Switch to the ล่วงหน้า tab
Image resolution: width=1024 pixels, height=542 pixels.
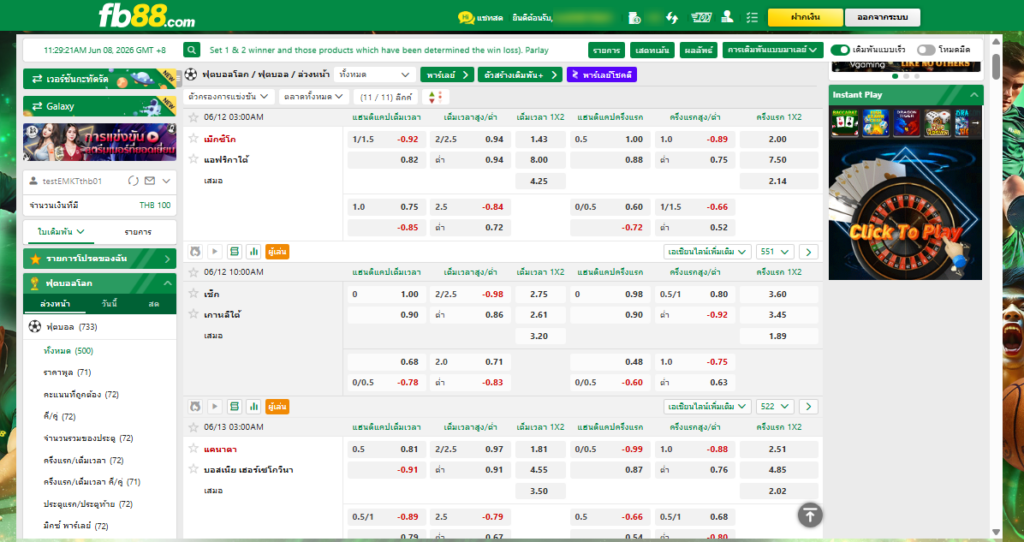[55, 304]
